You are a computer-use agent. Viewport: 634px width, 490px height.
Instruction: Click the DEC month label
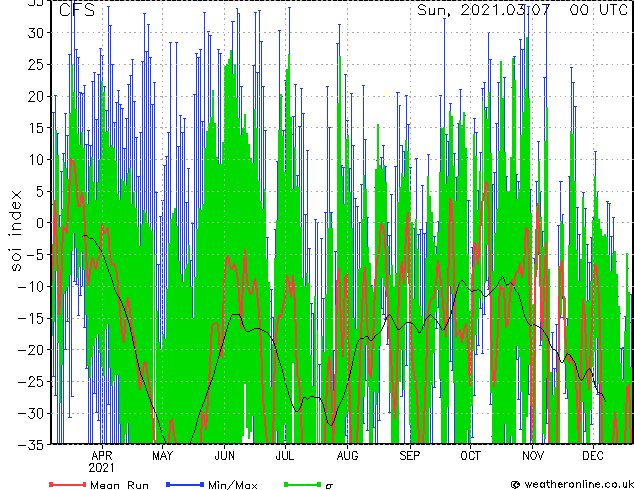tap(593, 456)
